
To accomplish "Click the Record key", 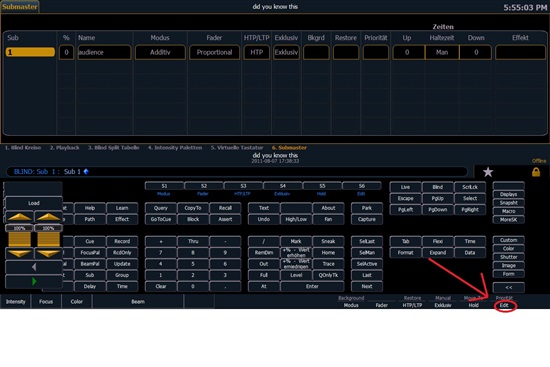I will pos(122,241).
